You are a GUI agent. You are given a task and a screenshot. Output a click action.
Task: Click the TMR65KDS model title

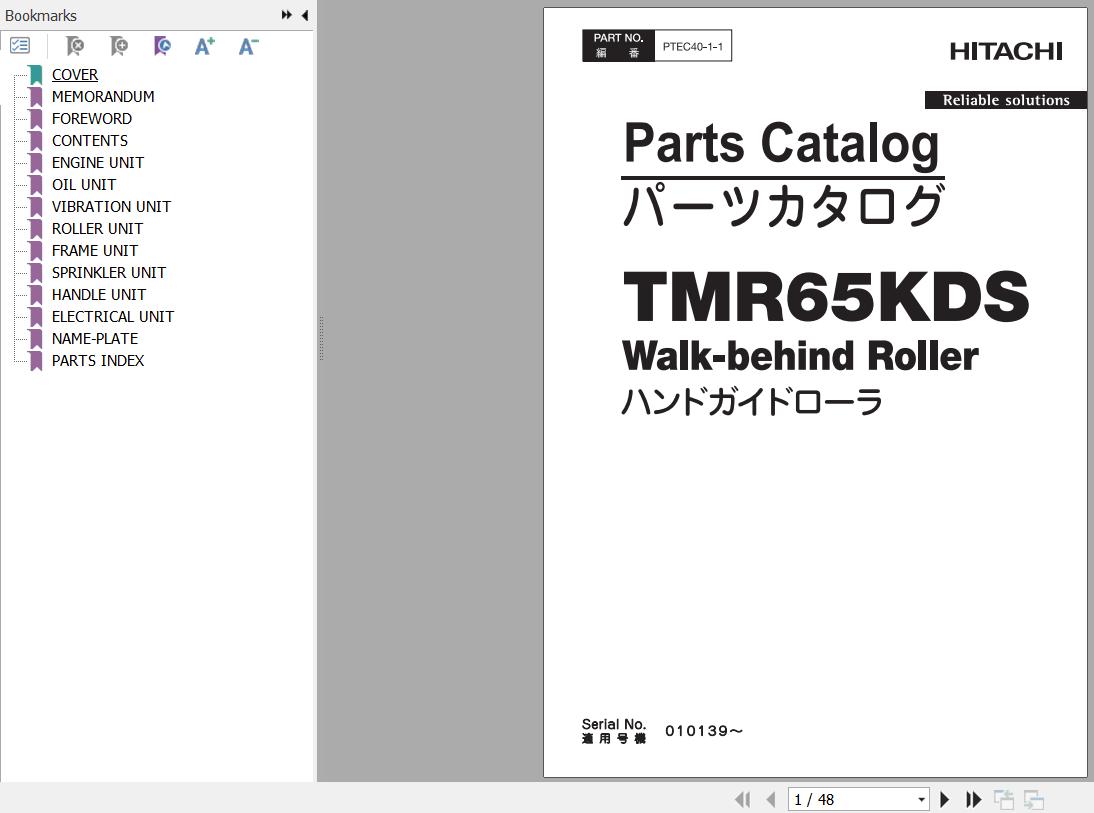[x=825, y=297]
